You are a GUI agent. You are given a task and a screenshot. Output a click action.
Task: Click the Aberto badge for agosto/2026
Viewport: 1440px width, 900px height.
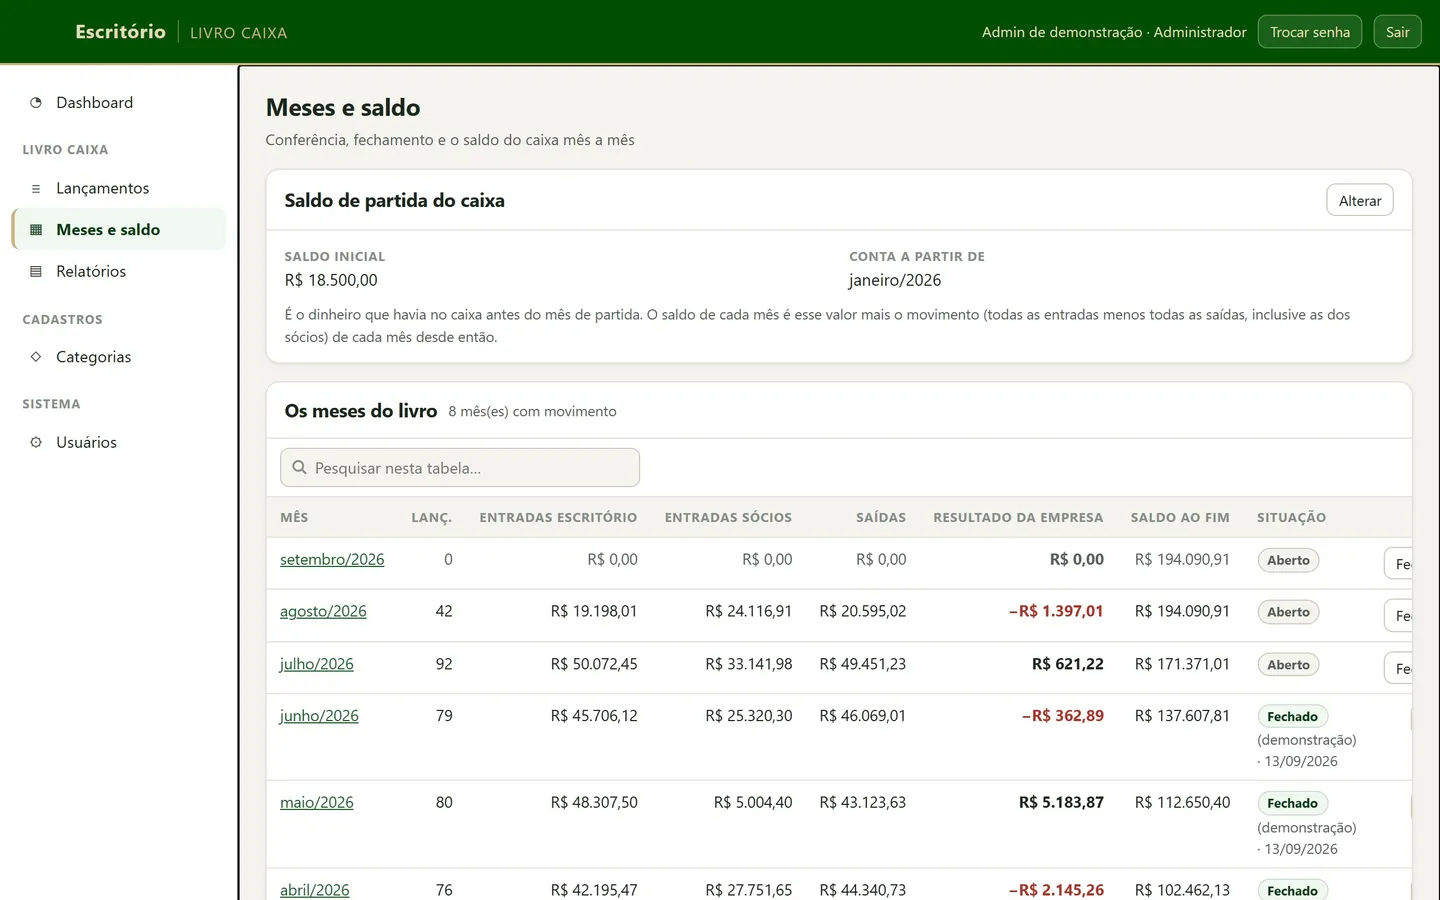[1288, 612]
